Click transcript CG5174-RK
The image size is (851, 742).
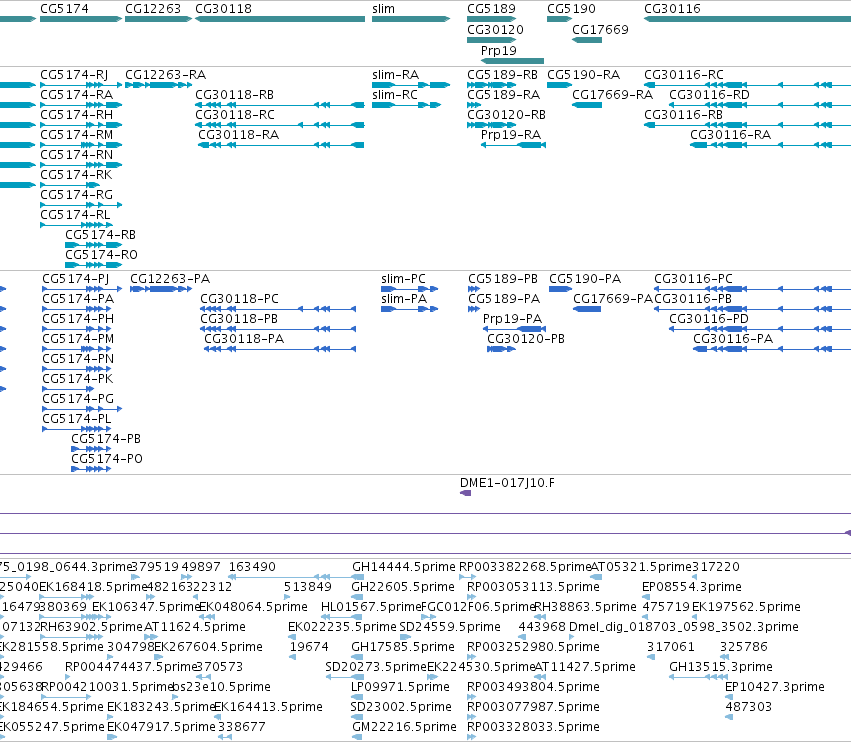pos(76,175)
